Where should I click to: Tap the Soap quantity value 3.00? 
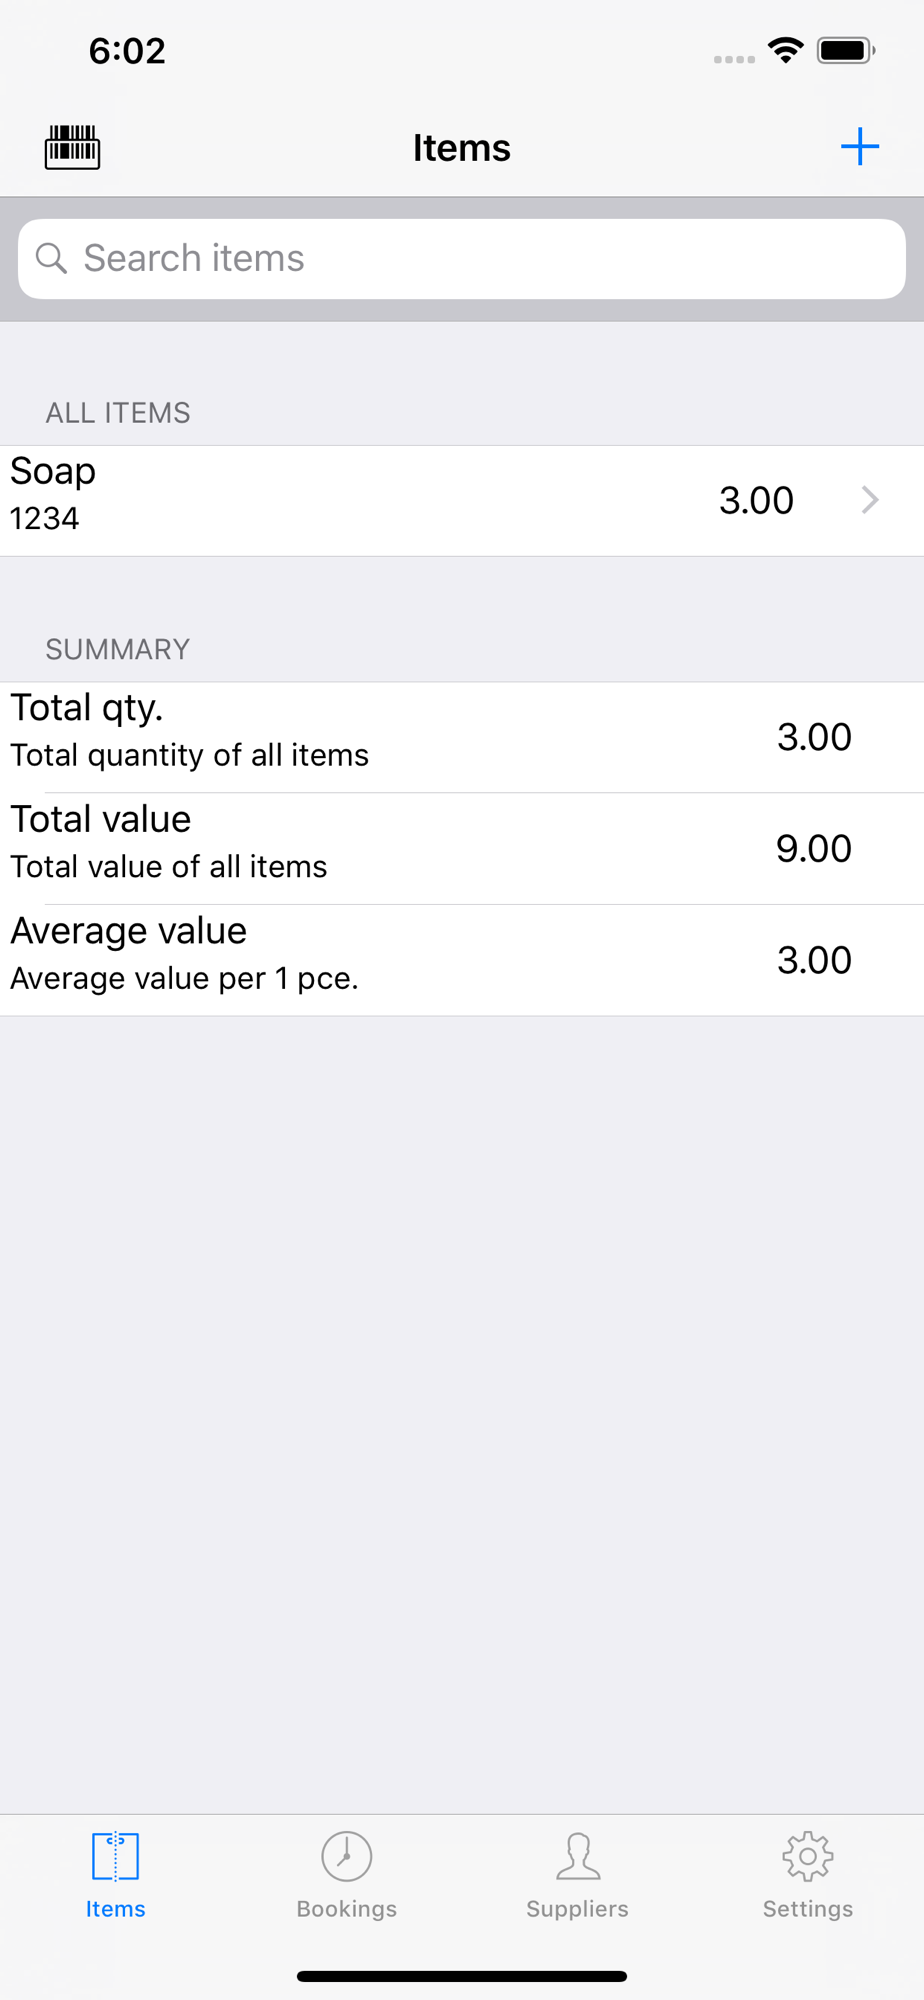point(756,500)
